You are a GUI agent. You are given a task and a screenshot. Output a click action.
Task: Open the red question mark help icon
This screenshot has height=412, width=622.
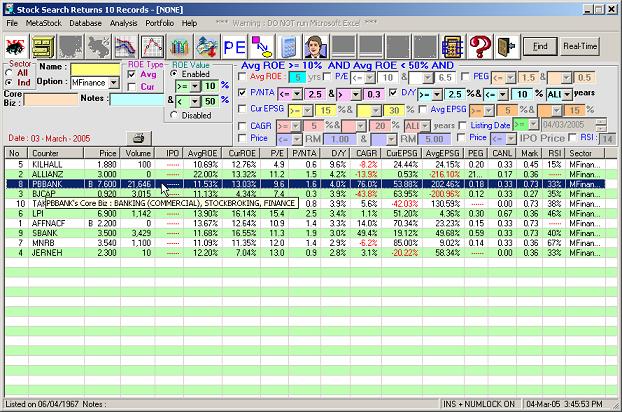click(479, 45)
